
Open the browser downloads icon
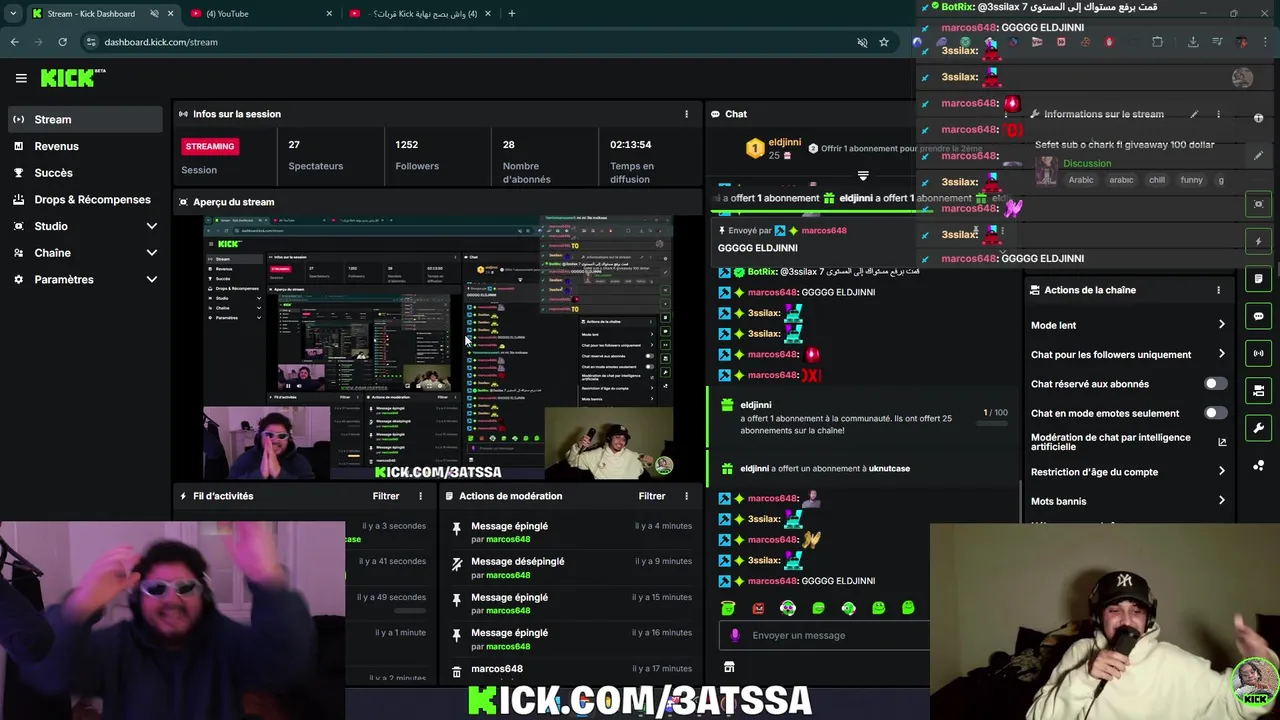(1193, 42)
